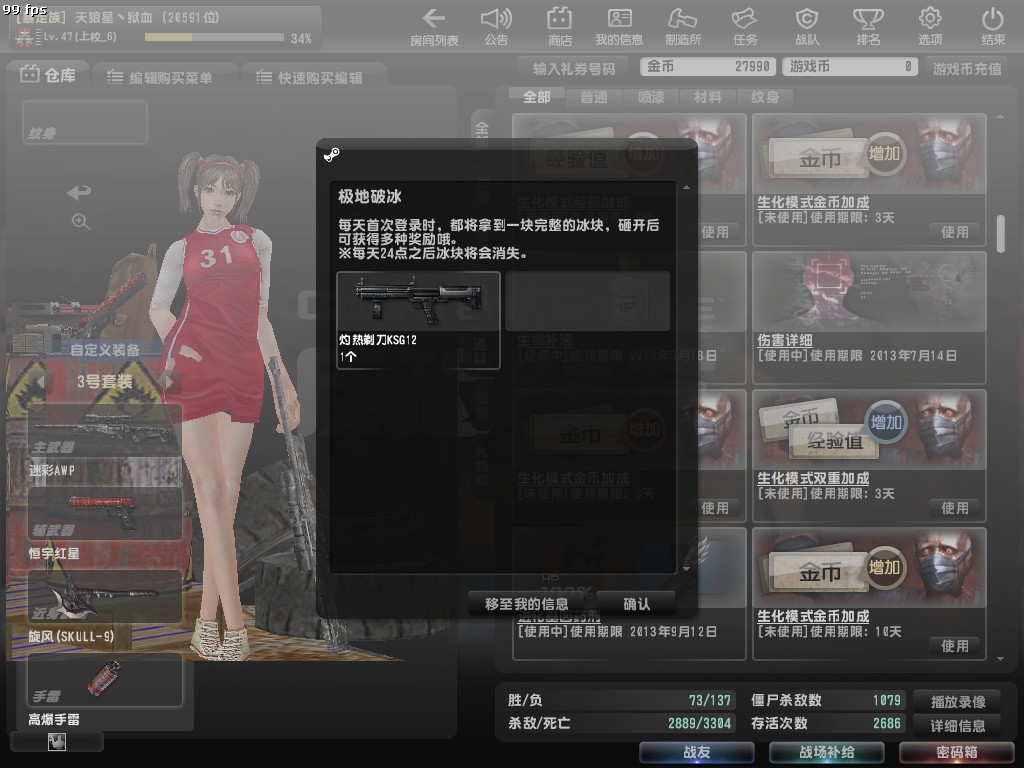The width and height of the screenshot is (1024, 768).
Task: Select the 普通 filter tab
Action: [x=594, y=97]
